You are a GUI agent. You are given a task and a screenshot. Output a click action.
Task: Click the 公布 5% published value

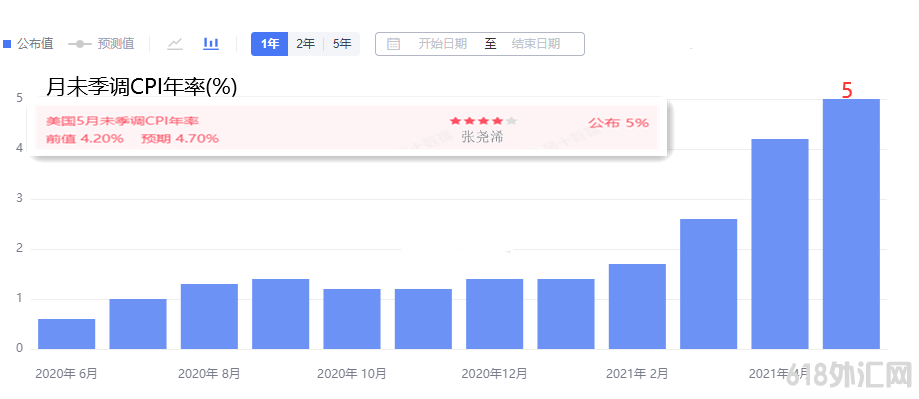pyautogui.click(x=619, y=123)
